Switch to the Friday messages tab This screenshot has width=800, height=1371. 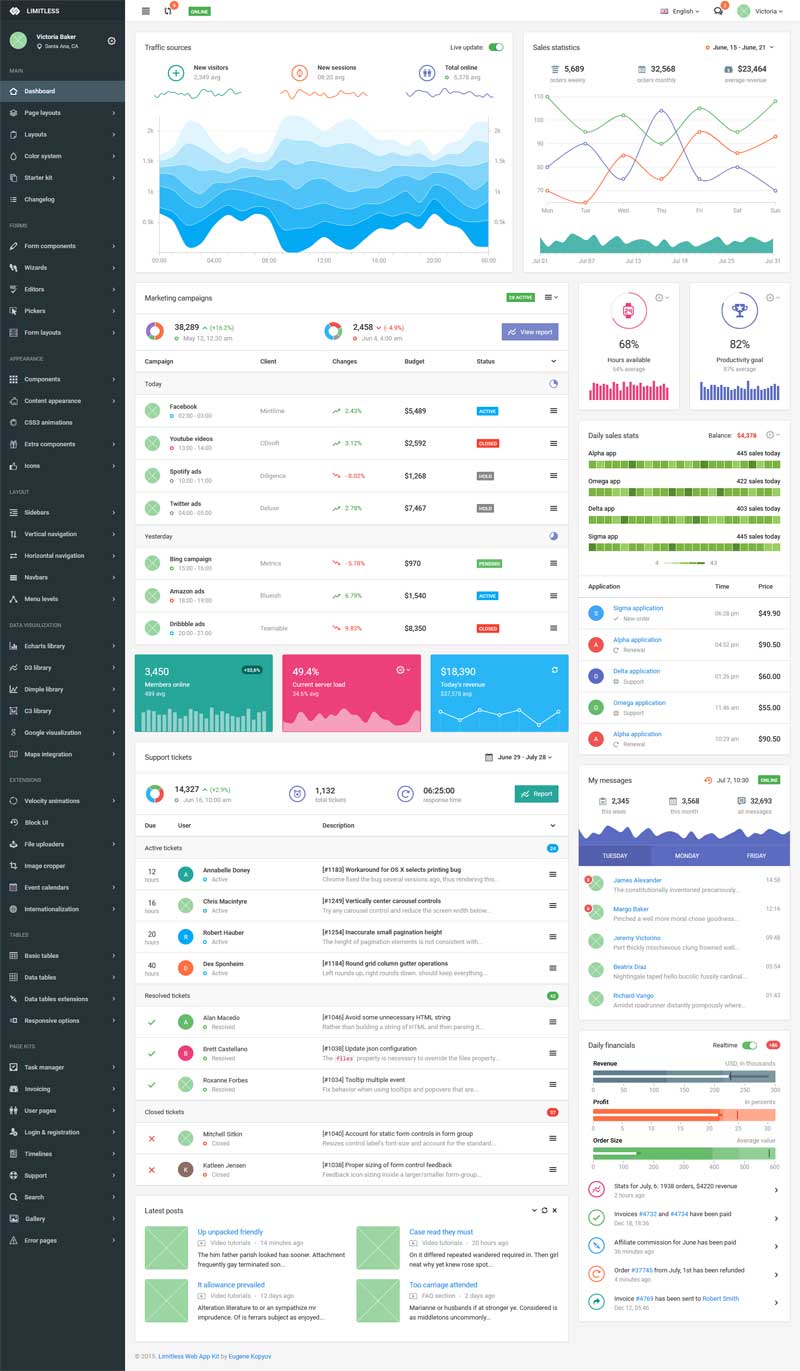[756, 855]
